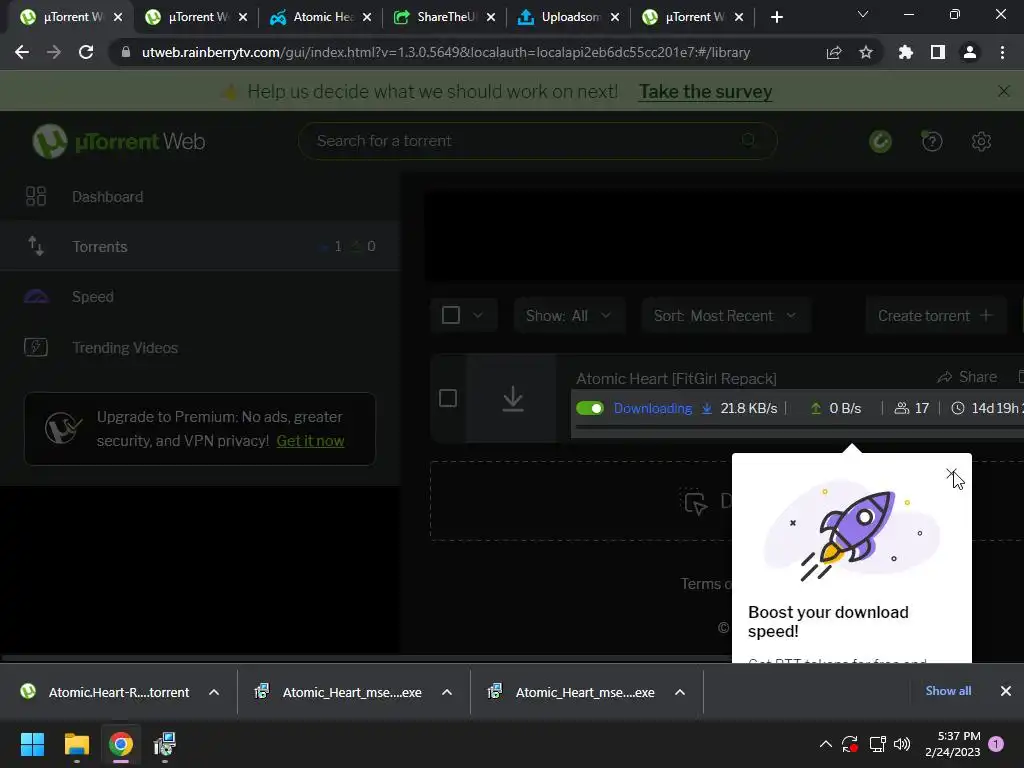Open the Sort: Most Recent dropdown
1024x768 pixels.
click(x=726, y=316)
